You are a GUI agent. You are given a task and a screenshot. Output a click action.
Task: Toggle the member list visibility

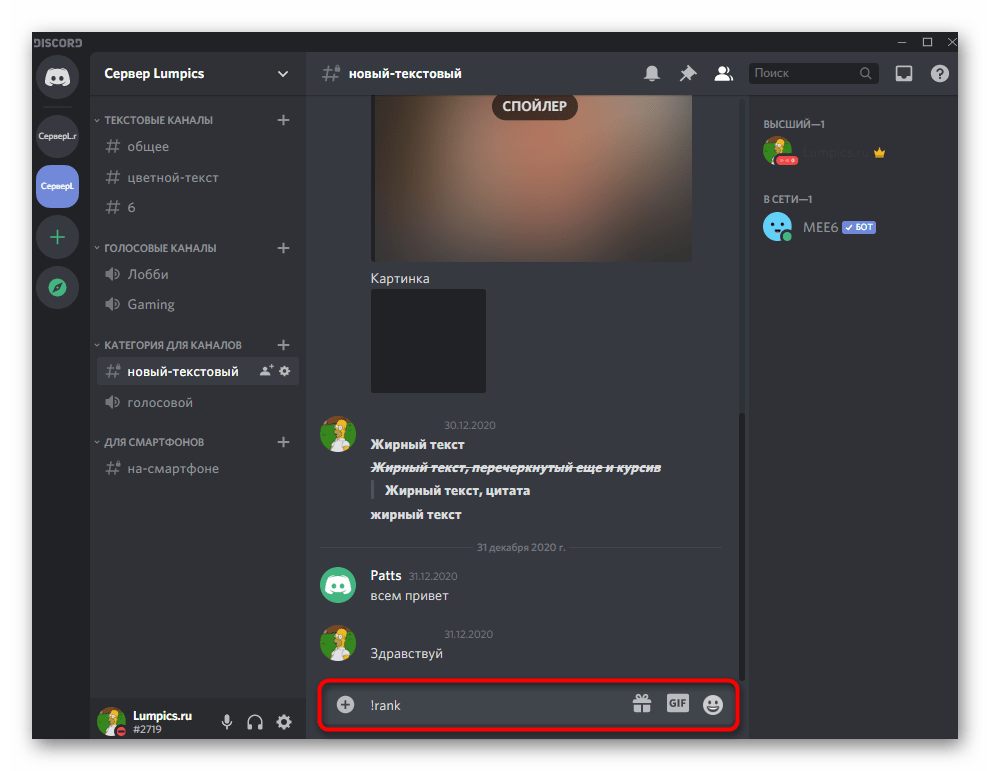[x=722, y=73]
